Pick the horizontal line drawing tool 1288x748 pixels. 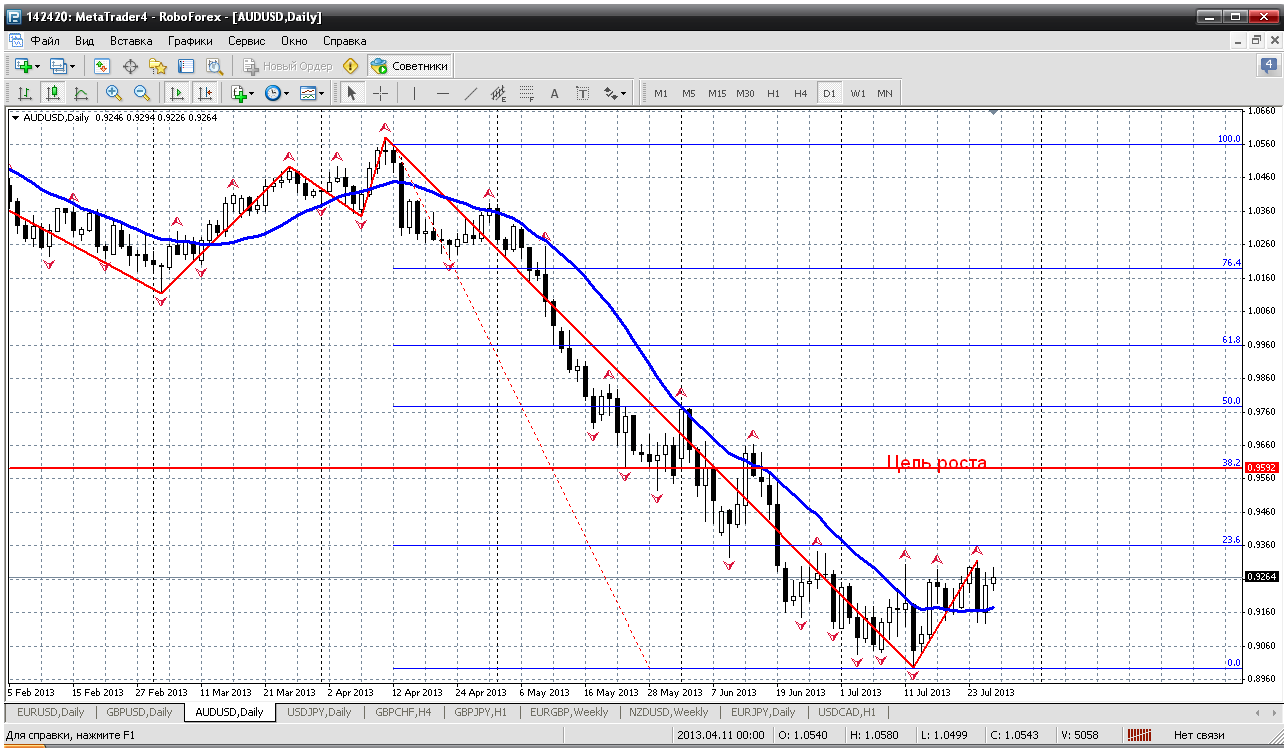(443, 93)
